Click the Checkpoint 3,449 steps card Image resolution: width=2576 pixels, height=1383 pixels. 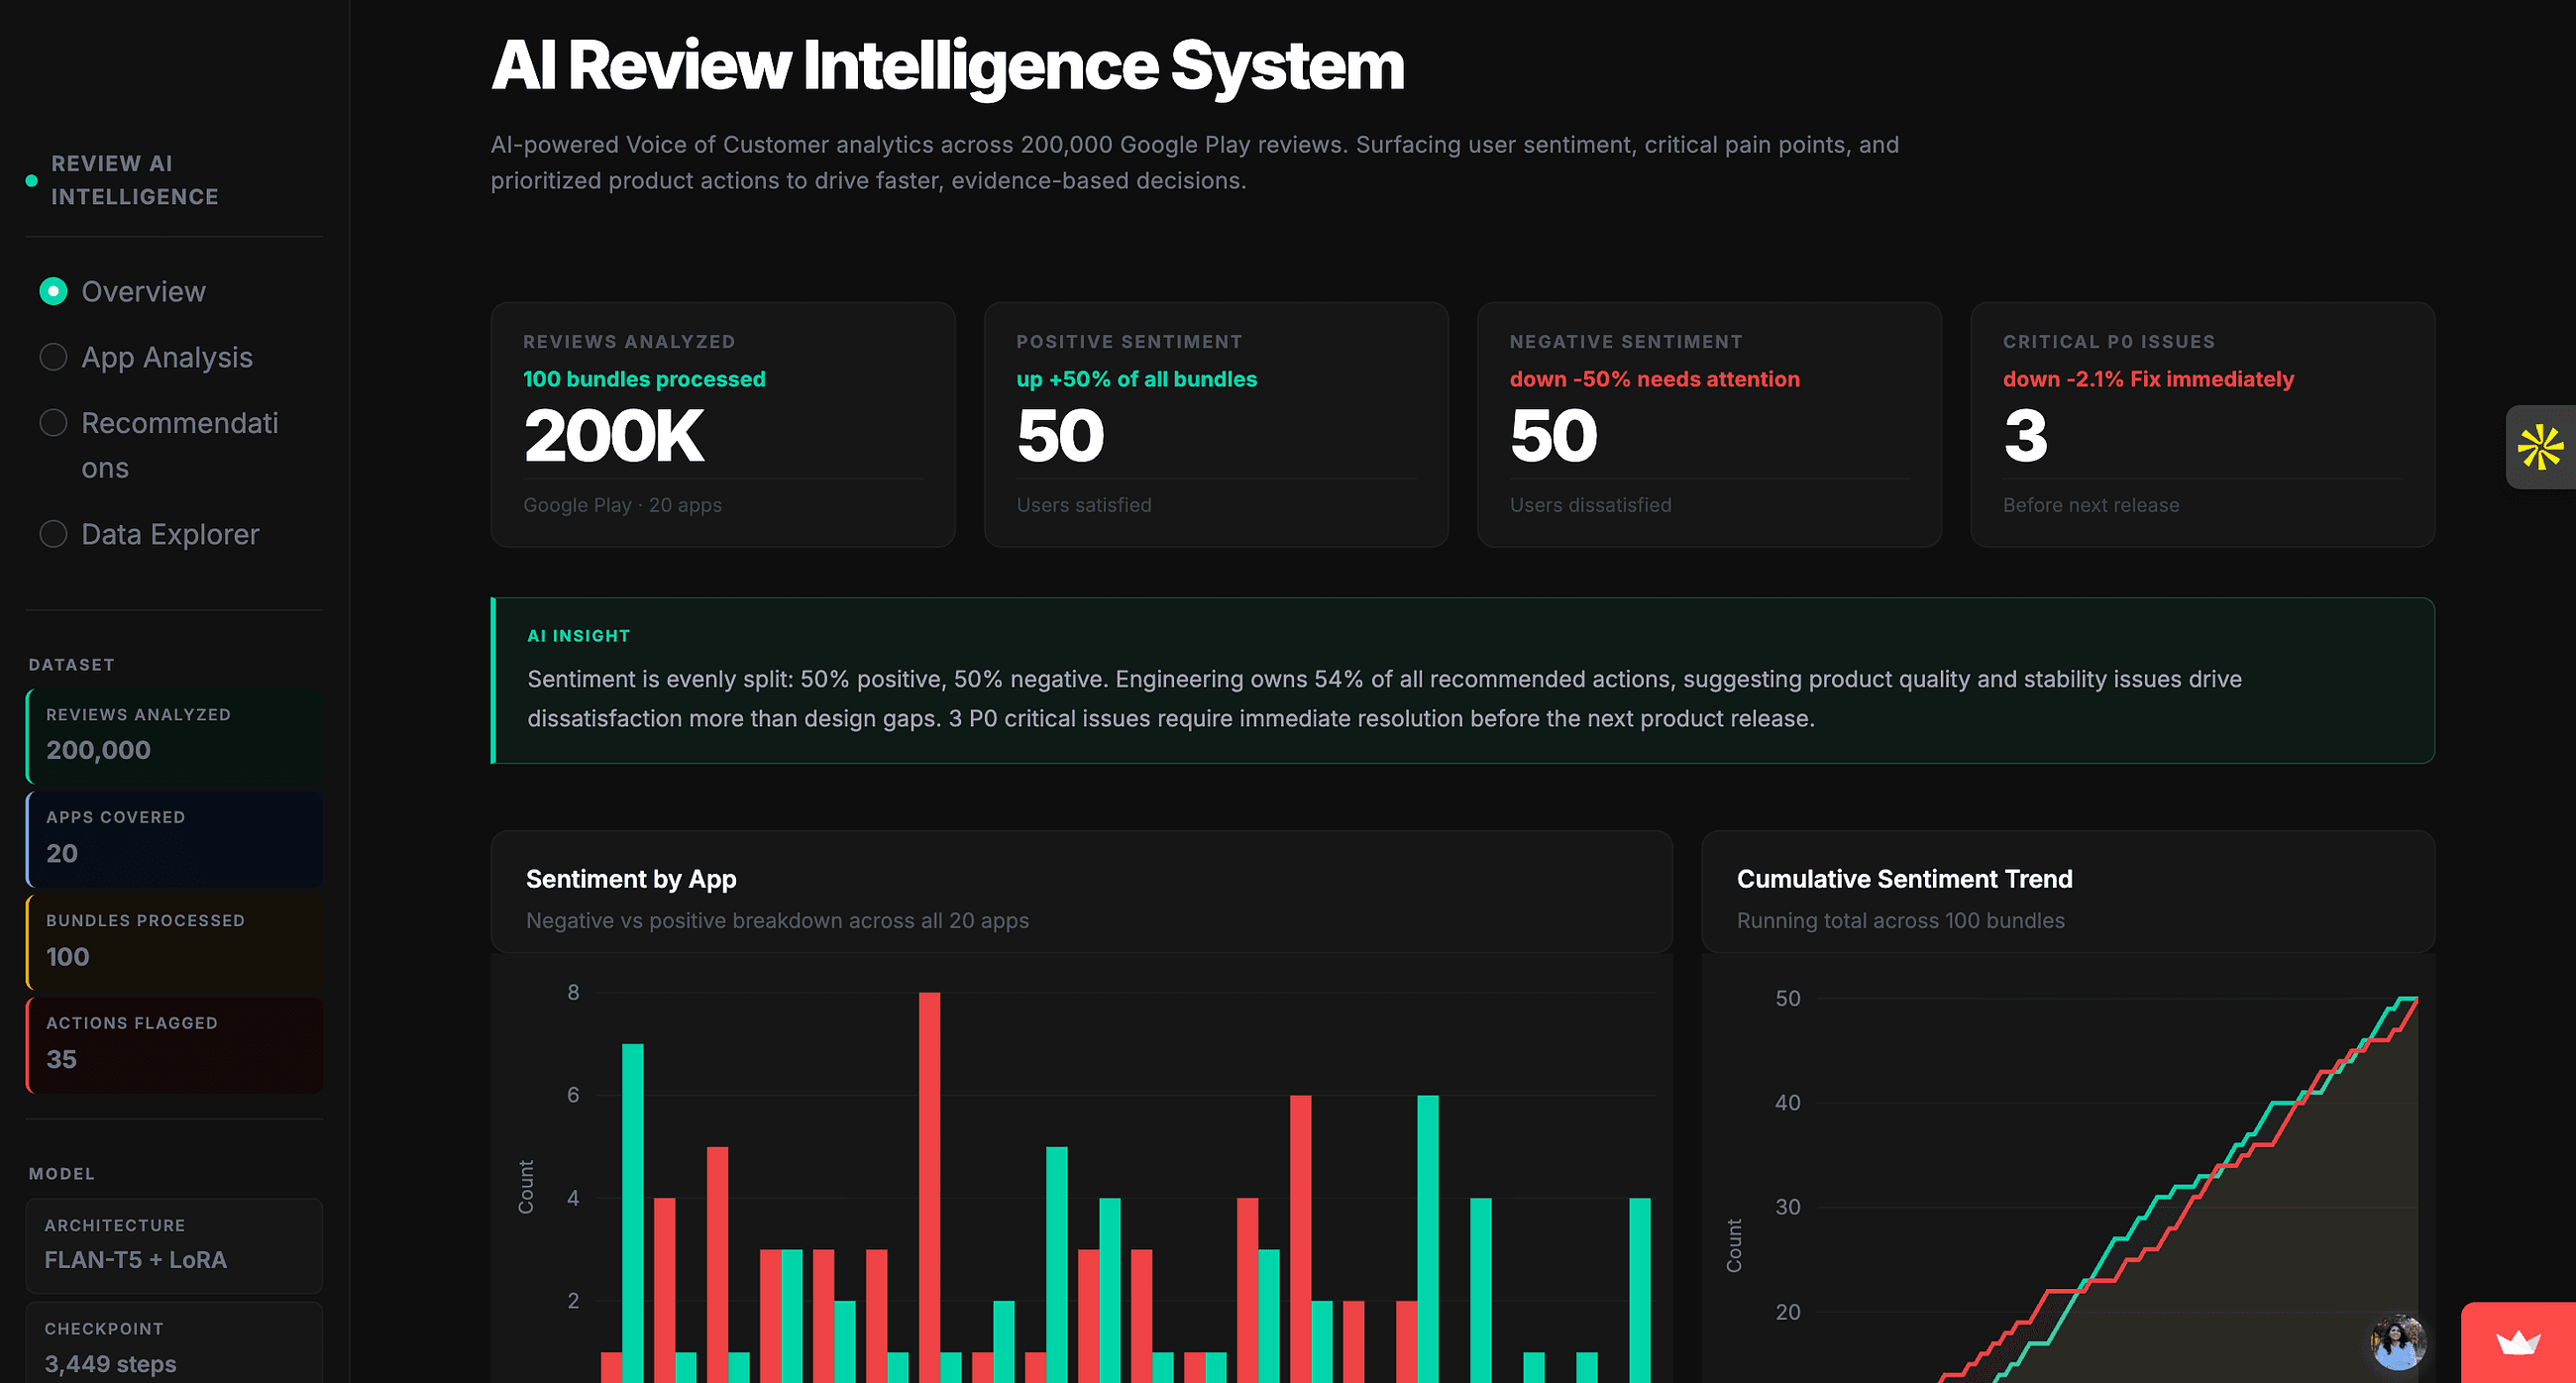[x=174, y=1347]
